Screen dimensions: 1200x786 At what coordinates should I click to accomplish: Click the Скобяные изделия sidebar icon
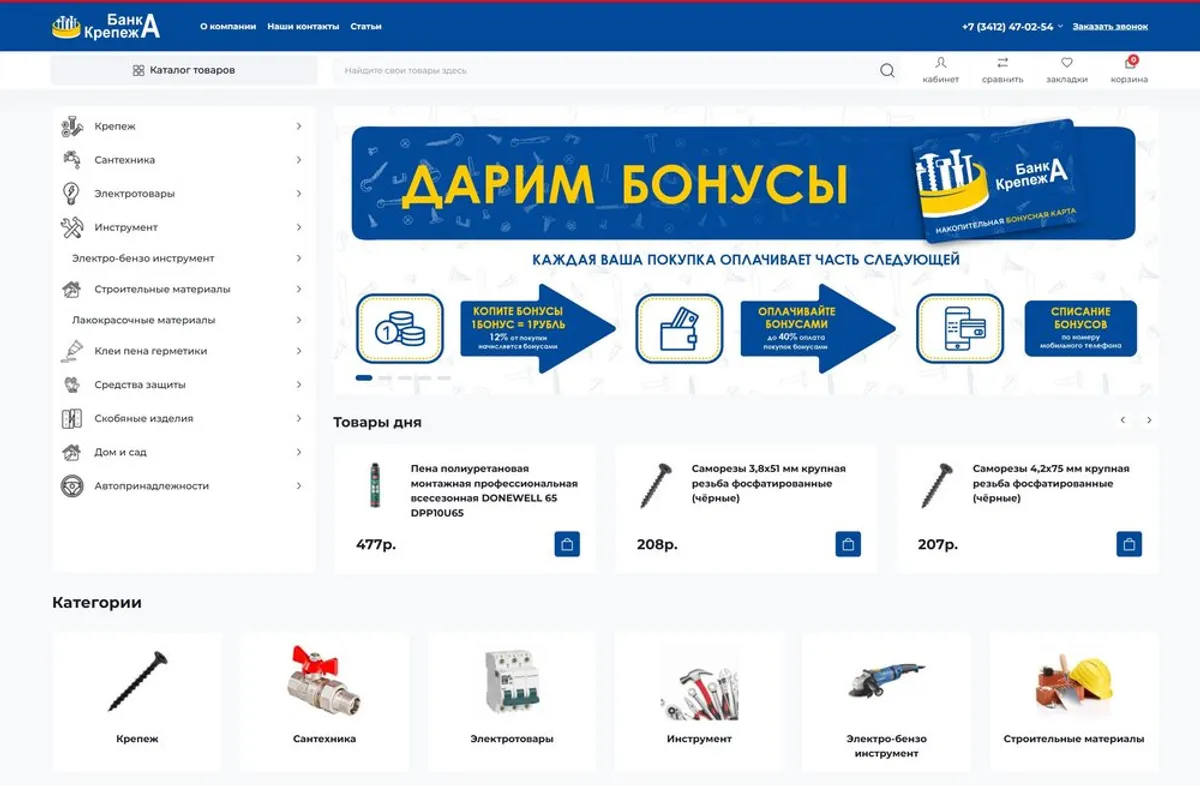[x=71, y=418]
